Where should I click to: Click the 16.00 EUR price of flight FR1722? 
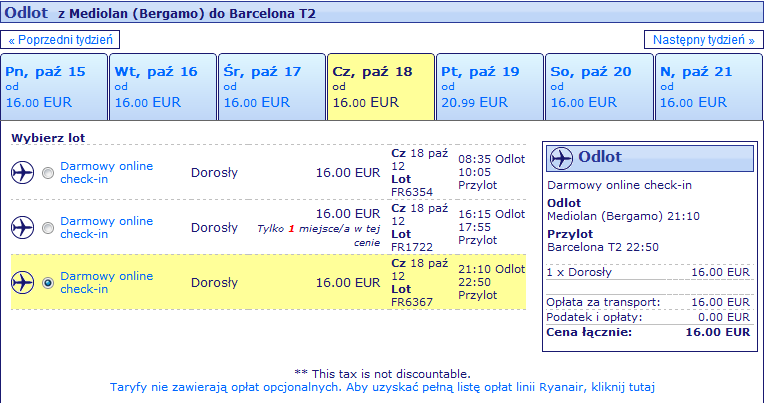coord(348,213)
